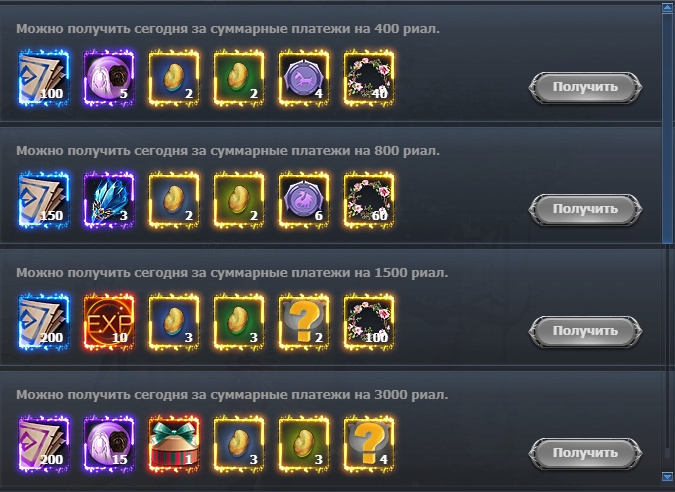Select the blue scroll icon with 100

click(x=44, y=78)
